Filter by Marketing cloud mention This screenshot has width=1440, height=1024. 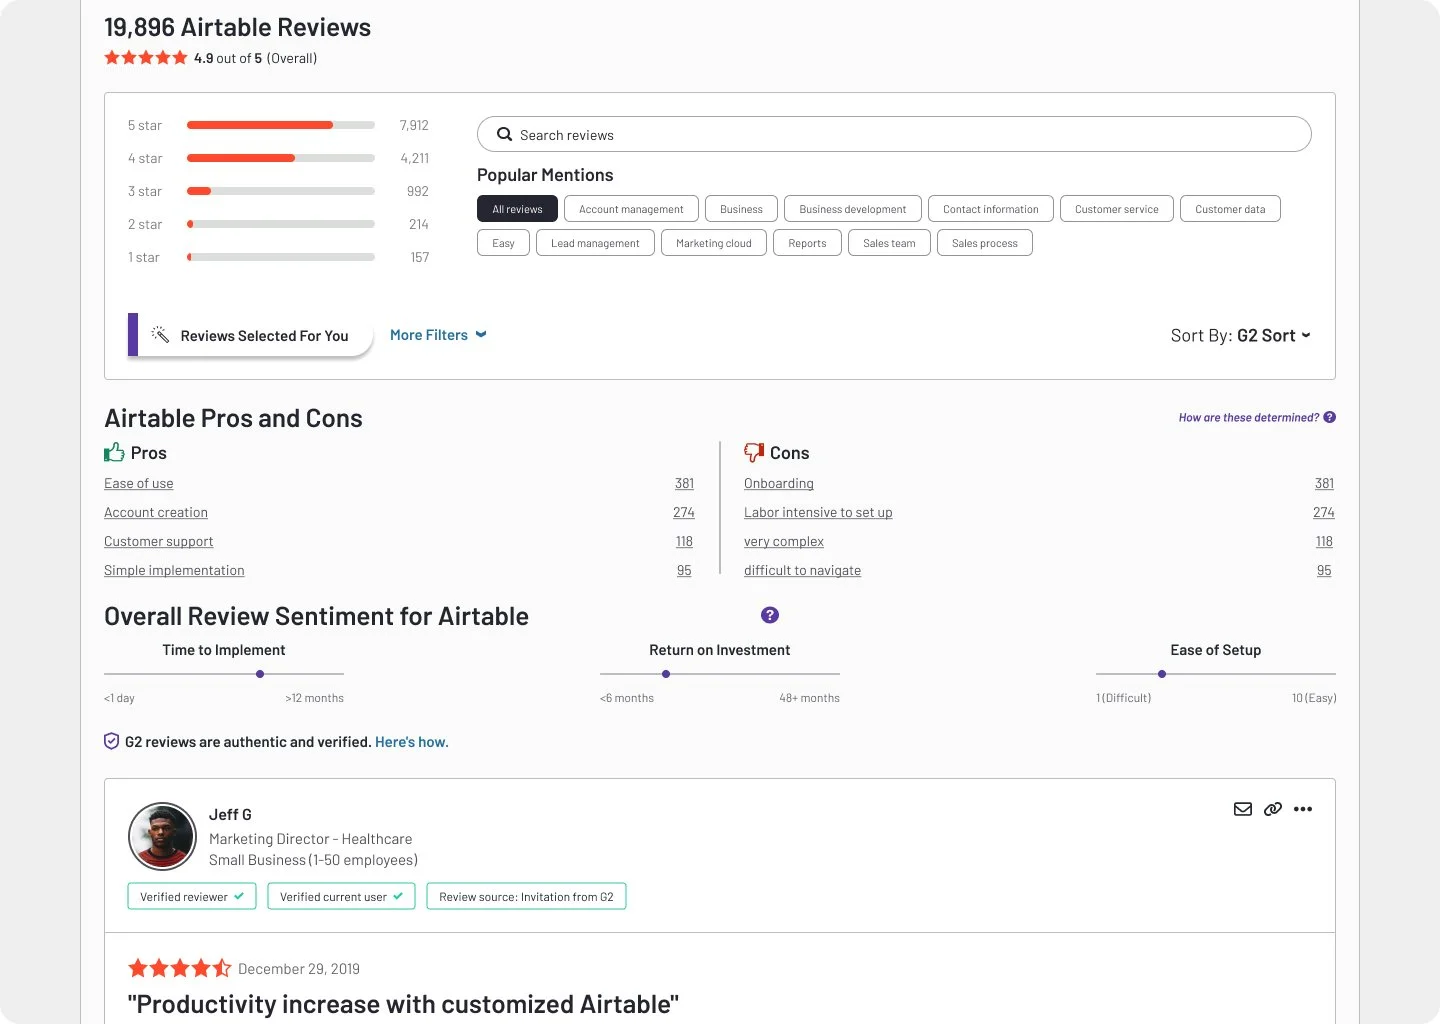click(714, 243)
